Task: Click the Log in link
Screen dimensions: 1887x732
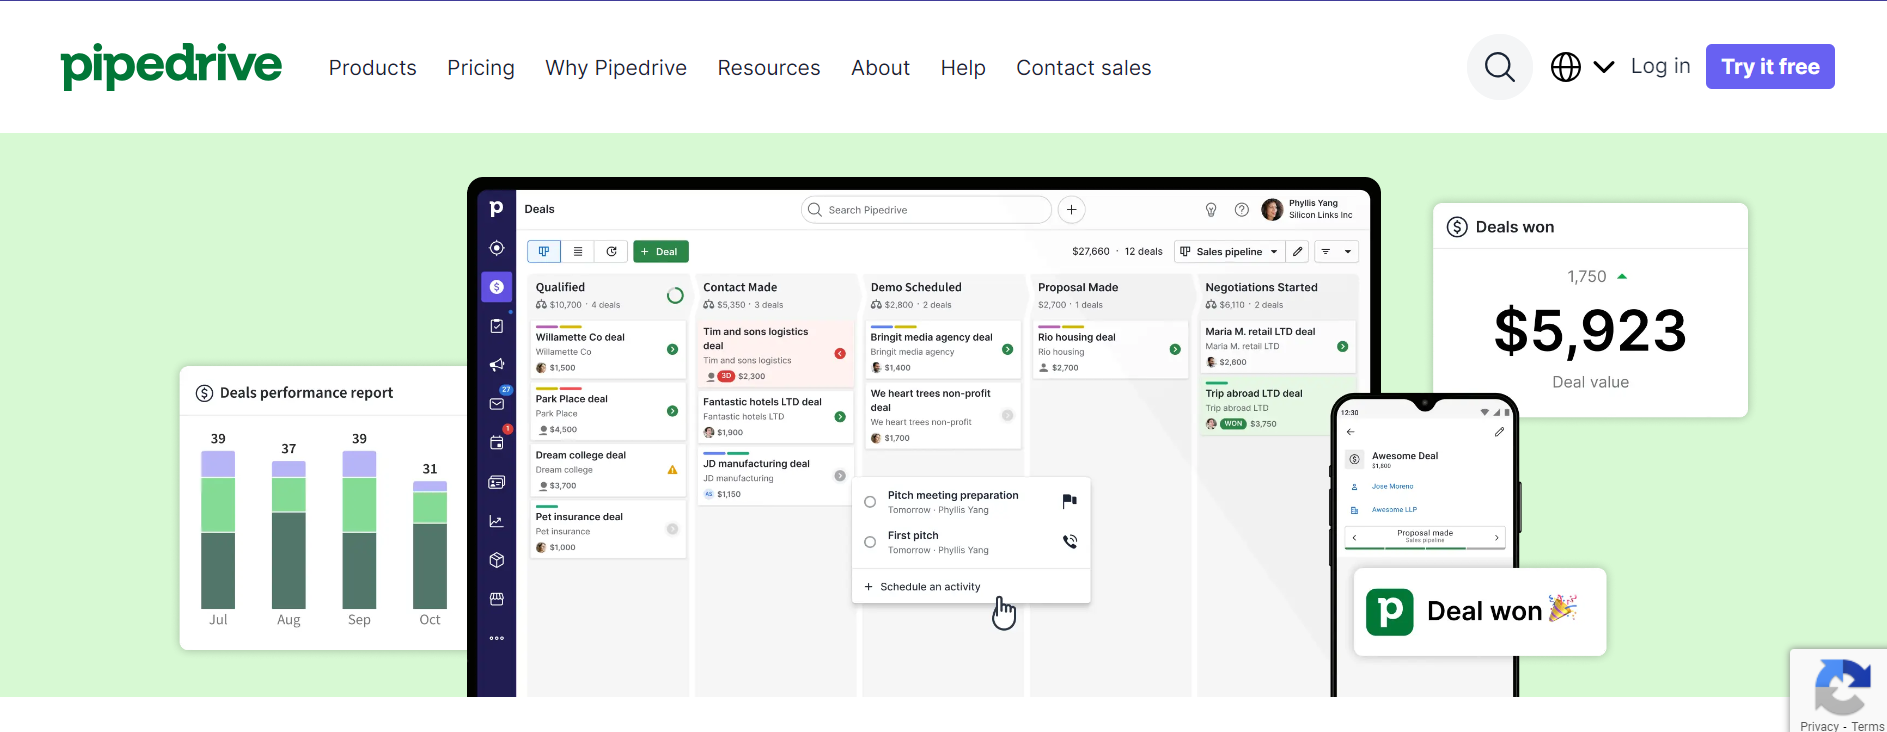Action: 1660,66
